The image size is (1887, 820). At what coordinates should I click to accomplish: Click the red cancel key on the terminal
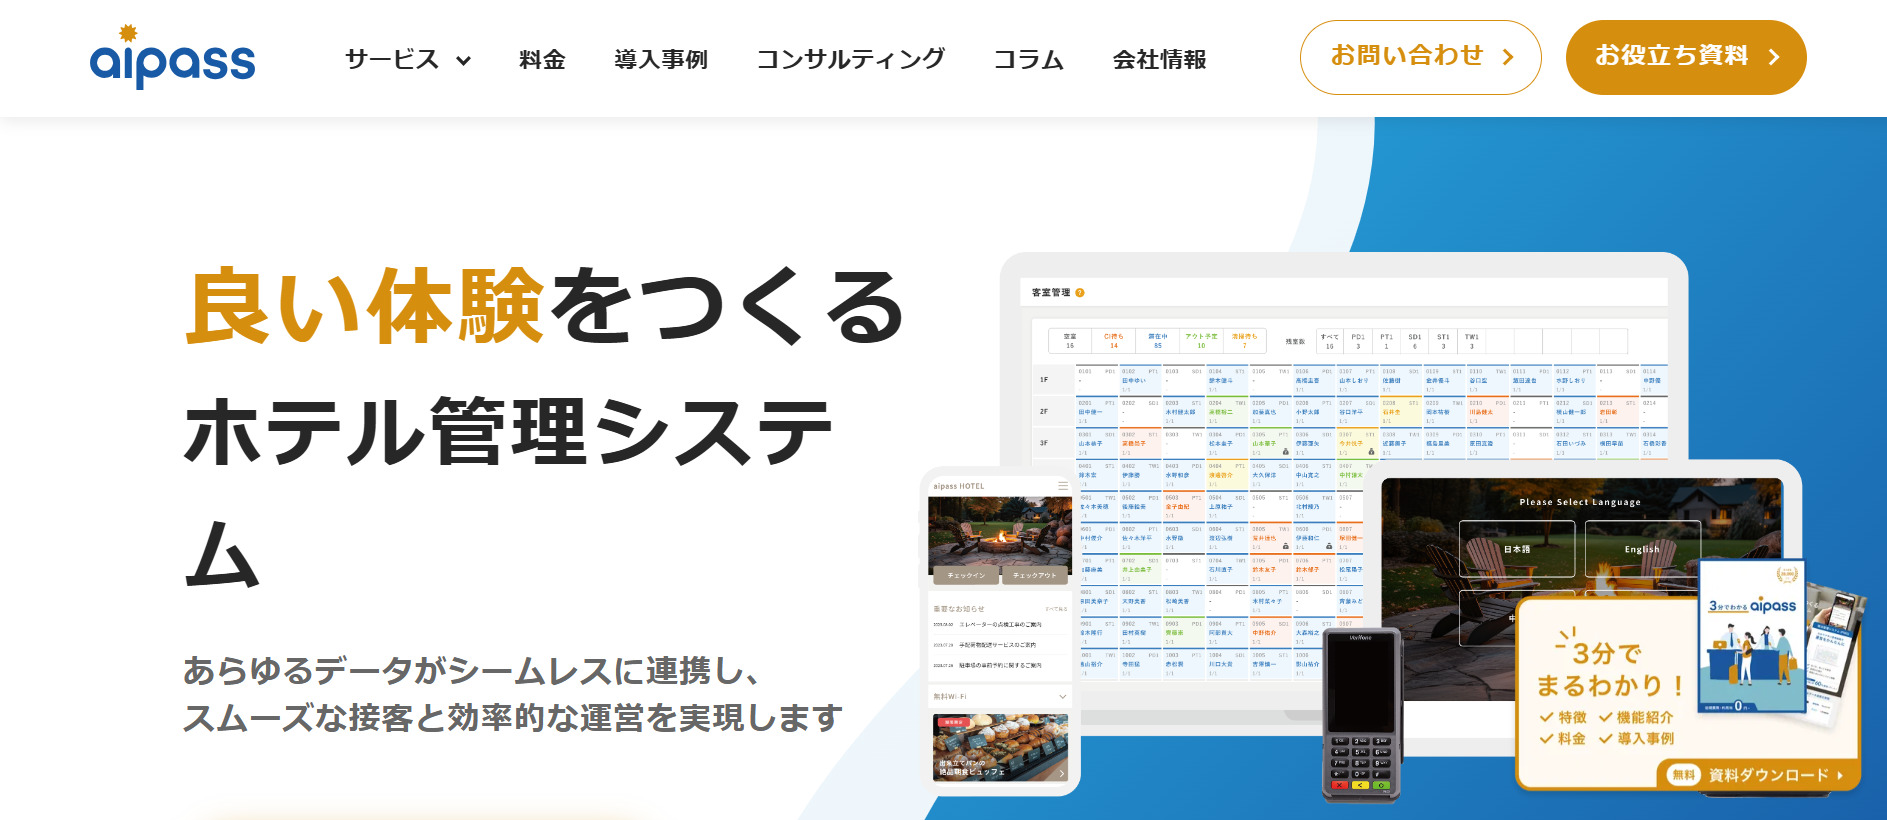pos(1340,786)
